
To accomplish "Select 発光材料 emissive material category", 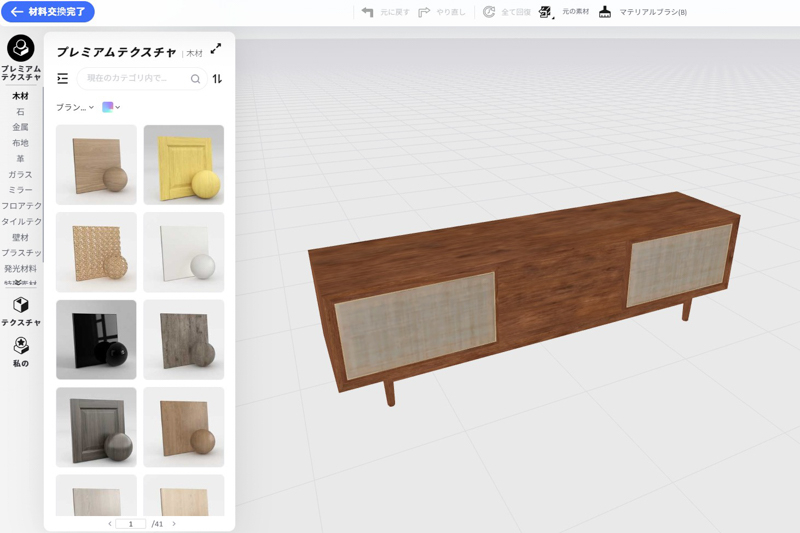I will [x=20, y=268].
